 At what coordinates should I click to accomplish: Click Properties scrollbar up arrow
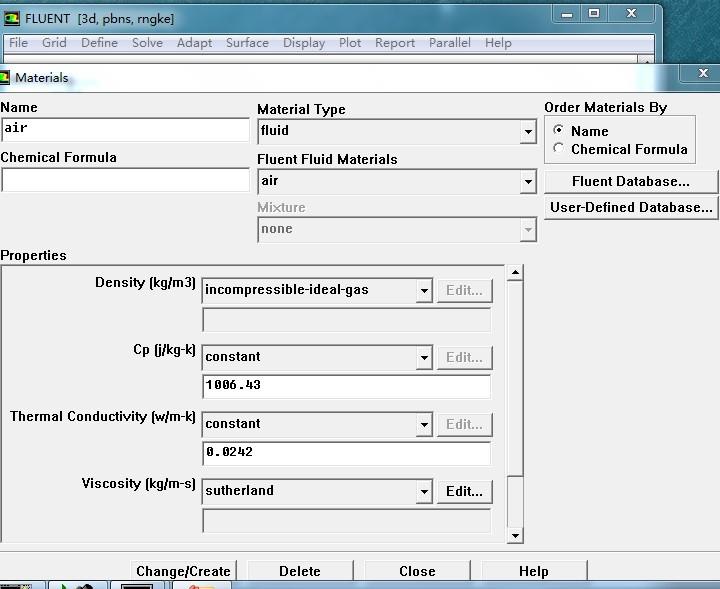(x=515, y=273)
